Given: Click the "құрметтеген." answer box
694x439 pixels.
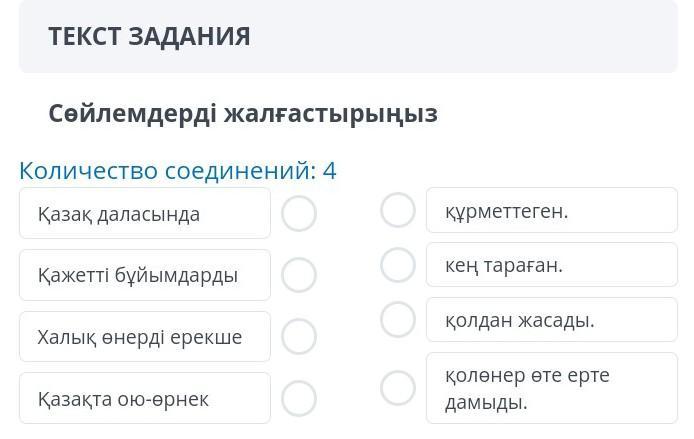Looking at the screenshot, I should pyautogui.click(x=551, y=211).
